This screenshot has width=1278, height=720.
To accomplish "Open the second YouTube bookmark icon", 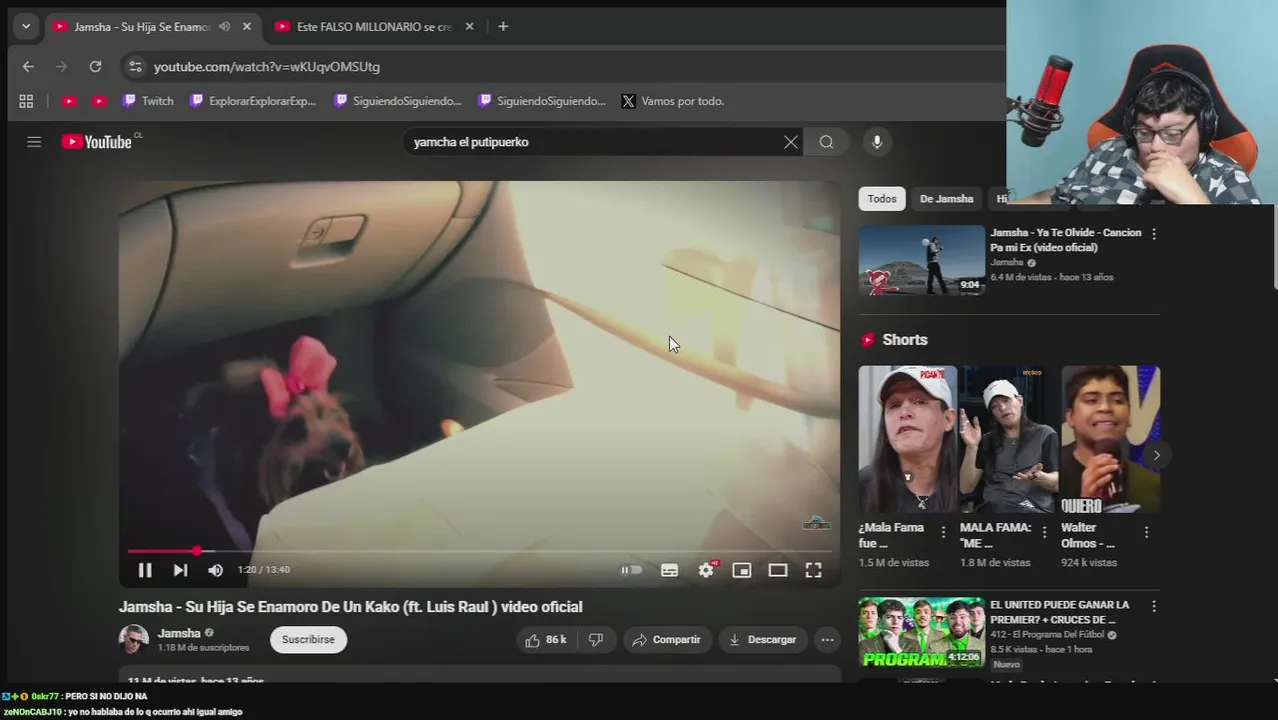I will coord(99,101).
